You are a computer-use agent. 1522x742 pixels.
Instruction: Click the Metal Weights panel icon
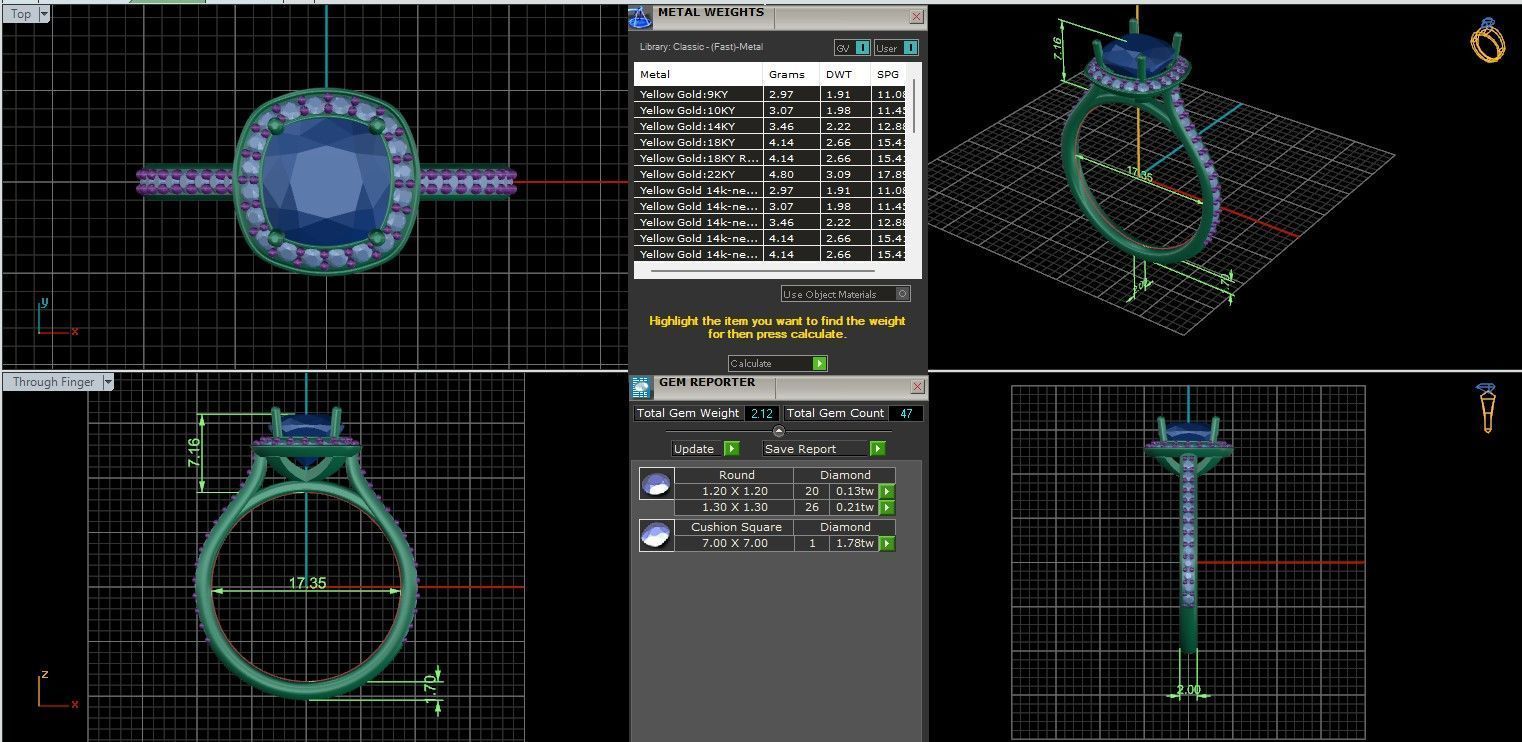tap(640, 17)
